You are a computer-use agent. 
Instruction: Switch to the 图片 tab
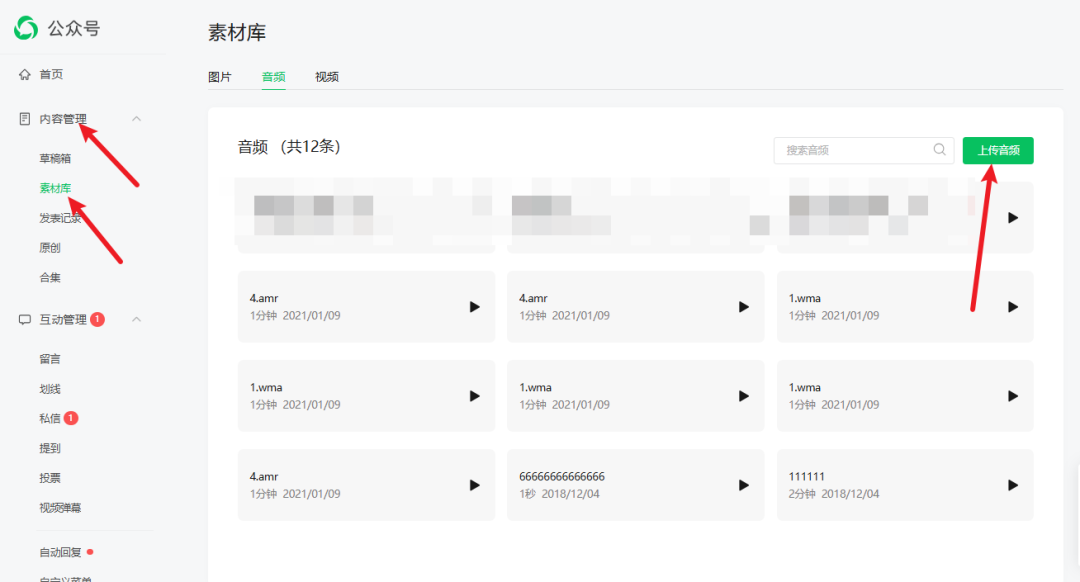click(x=219, y=77)
